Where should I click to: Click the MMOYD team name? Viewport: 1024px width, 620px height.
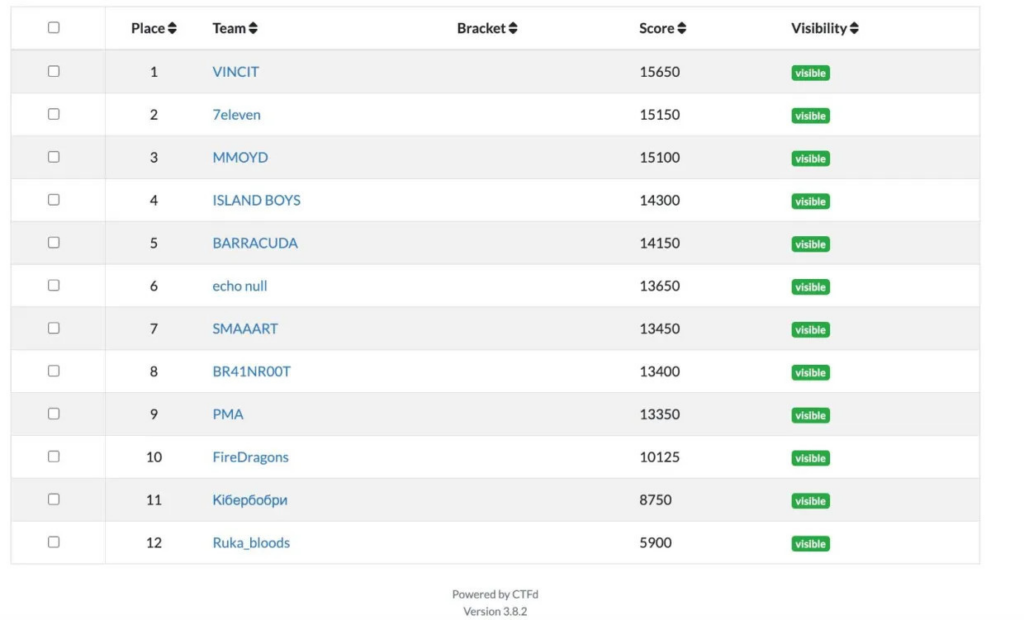[240, 158]
